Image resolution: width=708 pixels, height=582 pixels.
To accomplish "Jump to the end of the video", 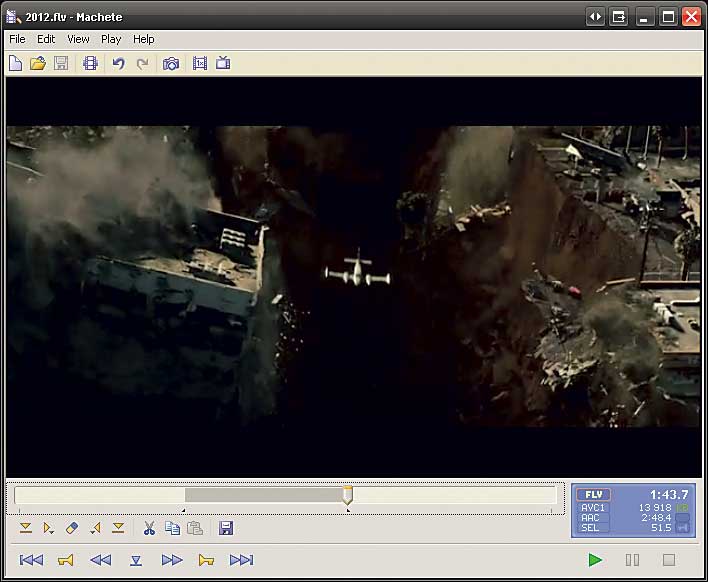I will [242, 560].
